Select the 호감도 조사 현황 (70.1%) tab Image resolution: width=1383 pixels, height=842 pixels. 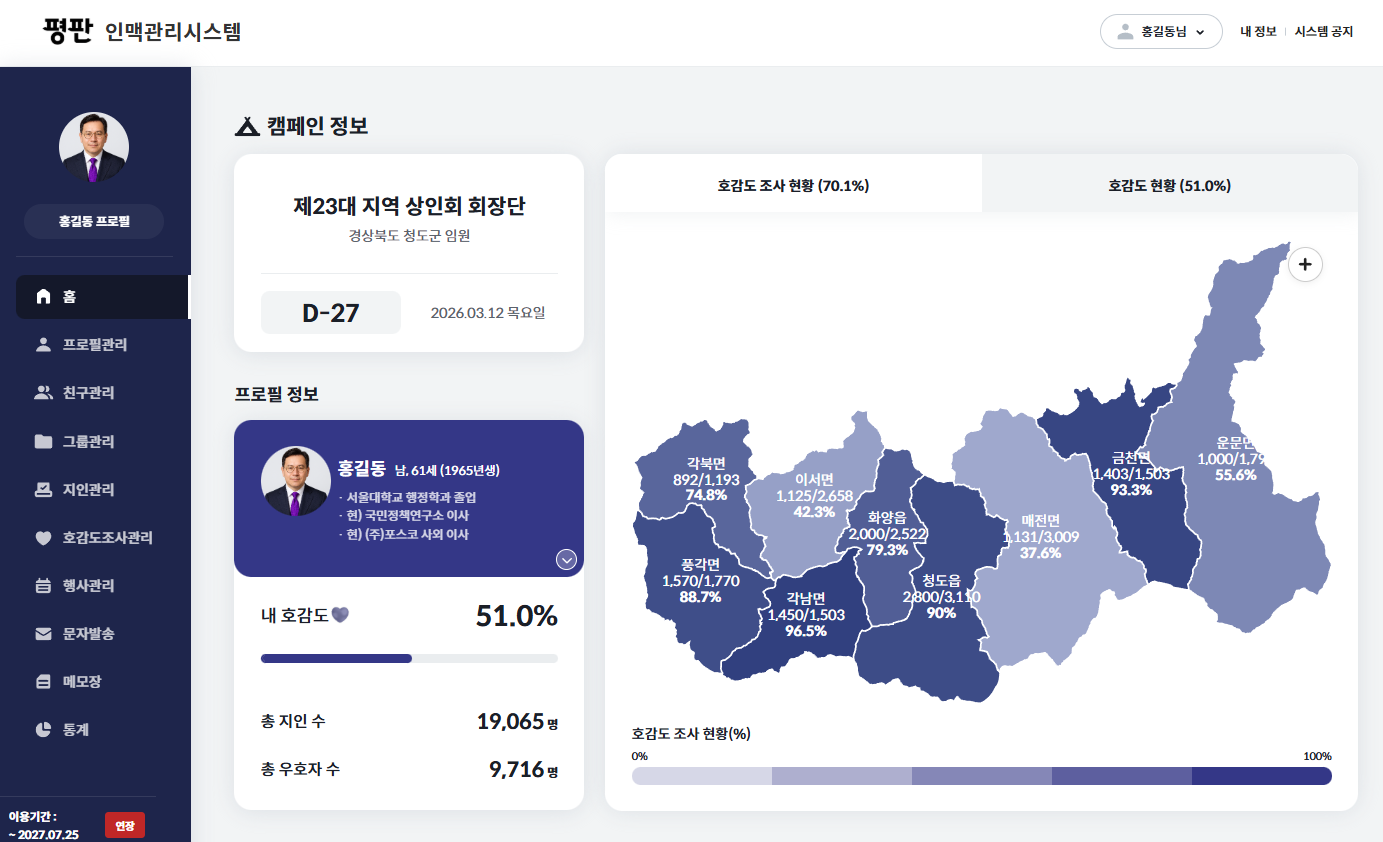pos(793,185)
